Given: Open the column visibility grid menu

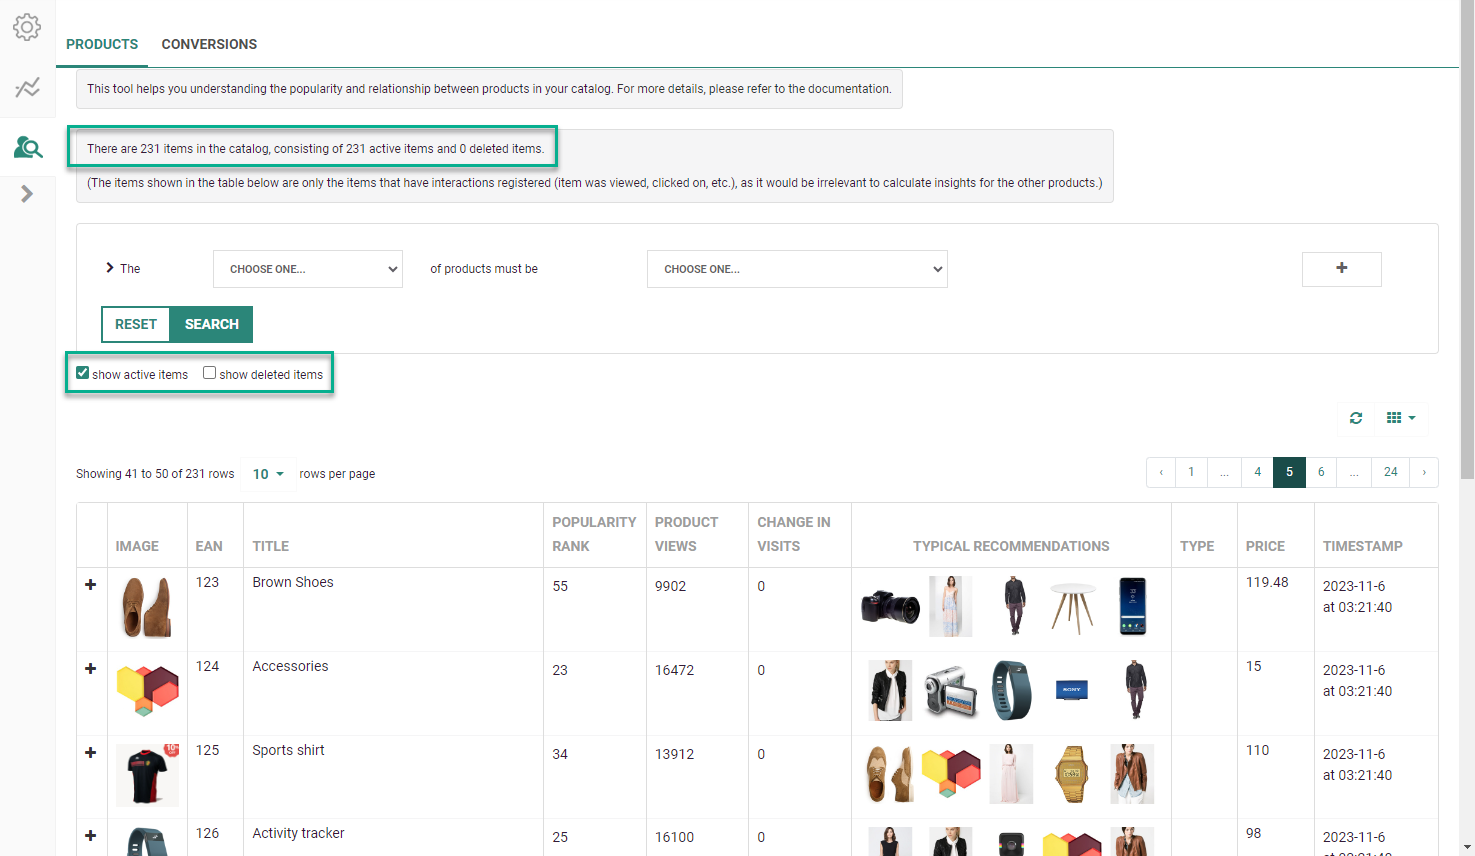Looking at the screenshot, I should [x=1400, y=418].
